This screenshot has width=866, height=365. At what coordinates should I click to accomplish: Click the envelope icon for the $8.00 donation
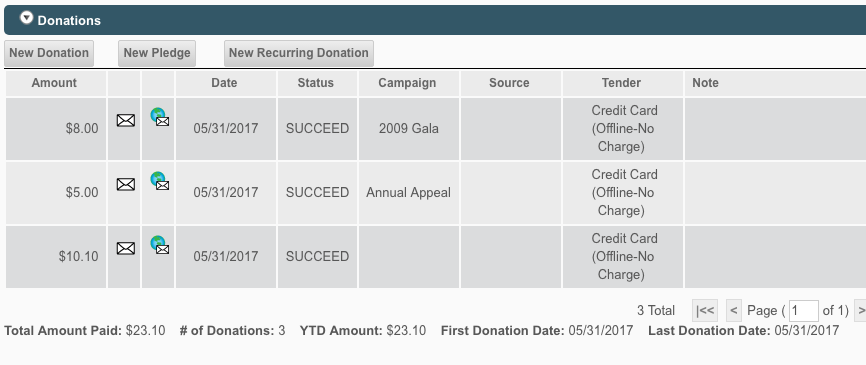click(x=126, y=120)
